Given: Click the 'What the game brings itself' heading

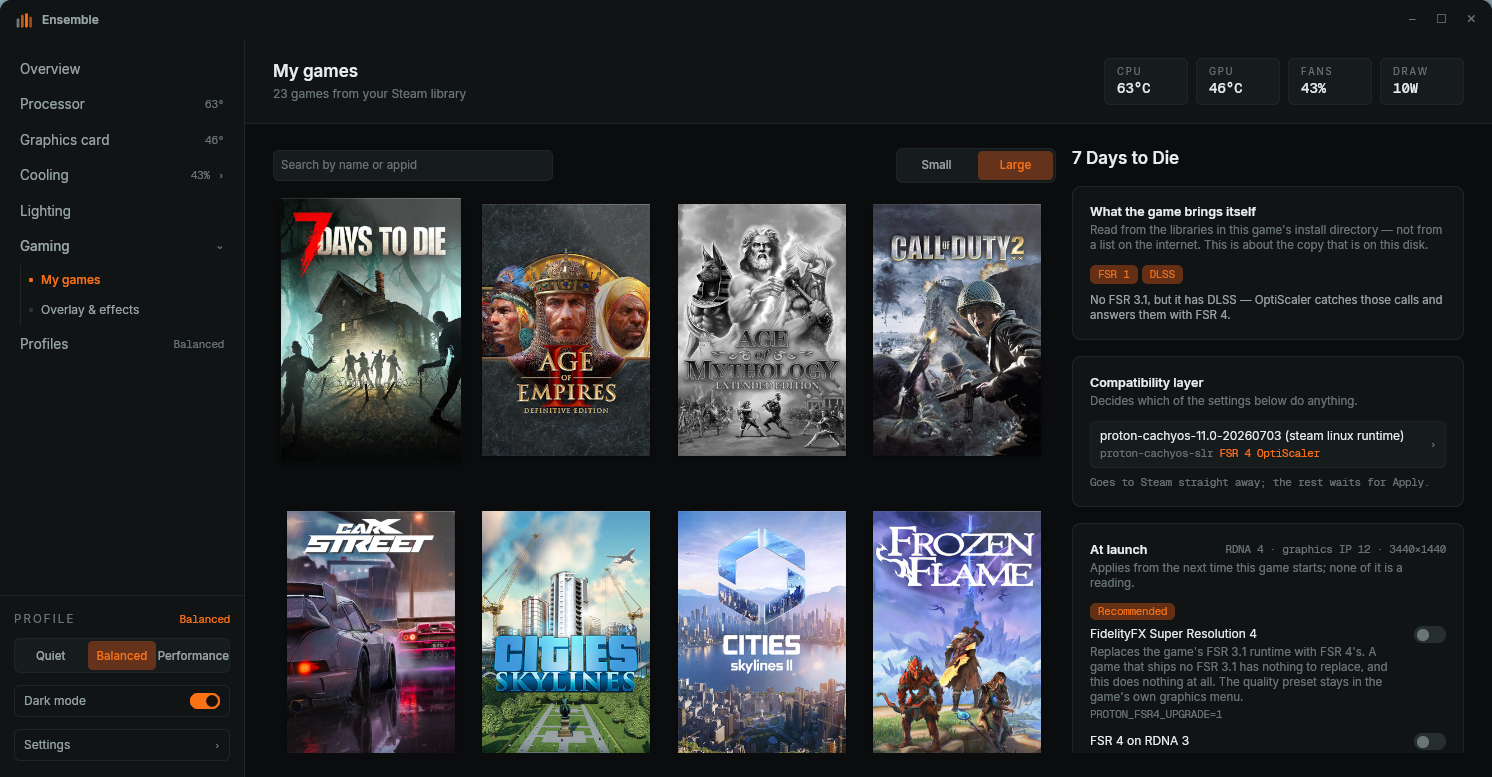Looking at the screenshot, I should [1173, 212].
